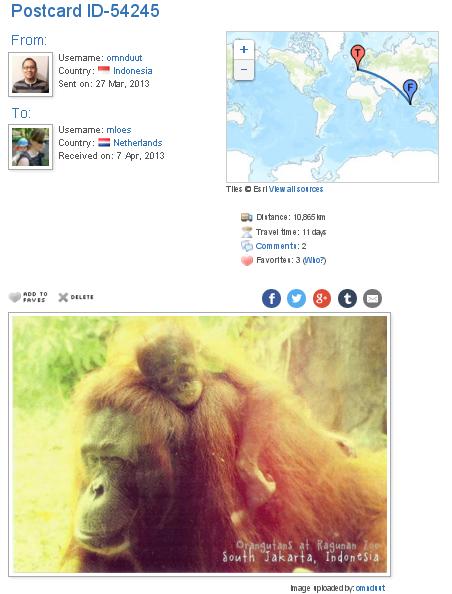Open the orangutan postcard image
Image resolution: width=452 pixels, height=594 pixels.
pyautogui.click(x=200, y=444)
